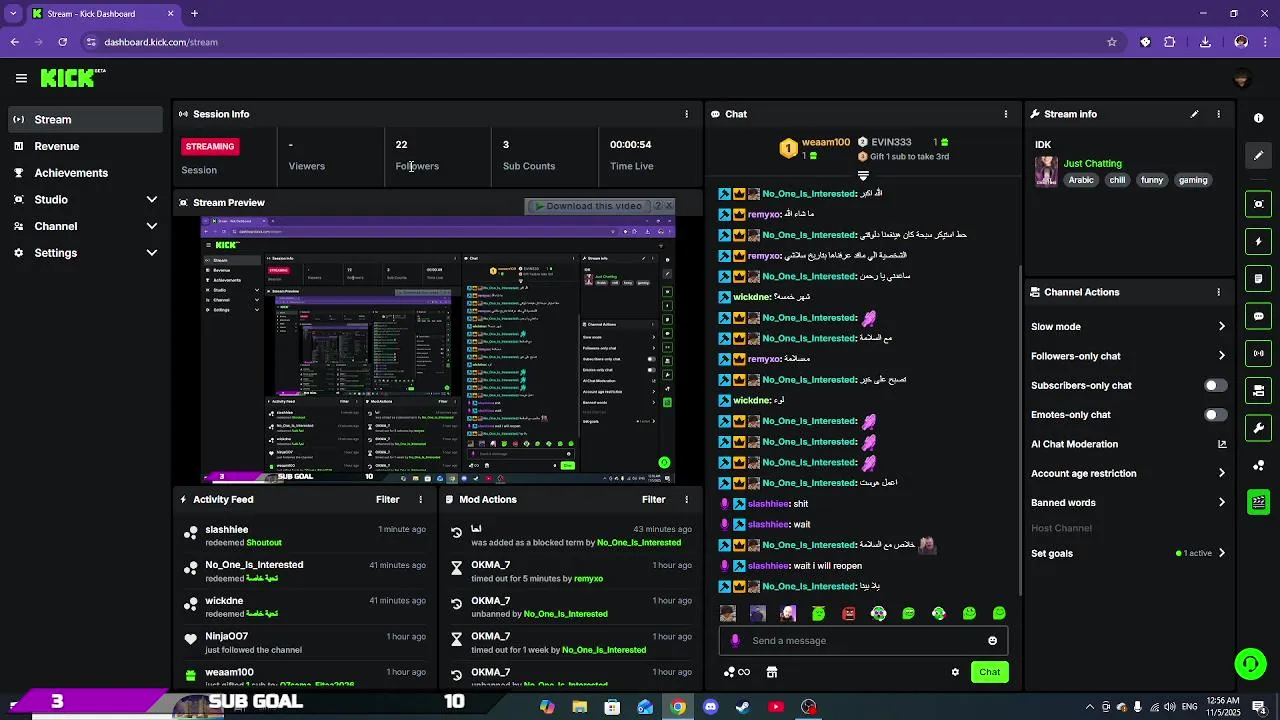Open the Mod Actions Filter

pyautogui.click(x=653, y=499)
